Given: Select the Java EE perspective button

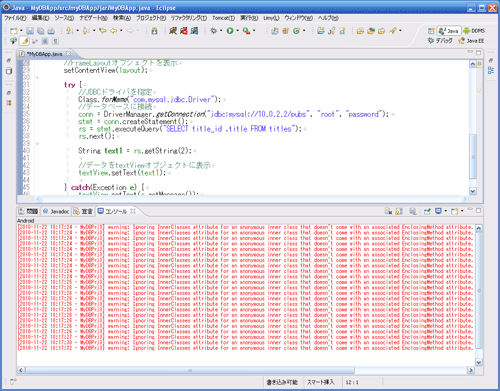Looking at the screenshot, I should (471, 41).
